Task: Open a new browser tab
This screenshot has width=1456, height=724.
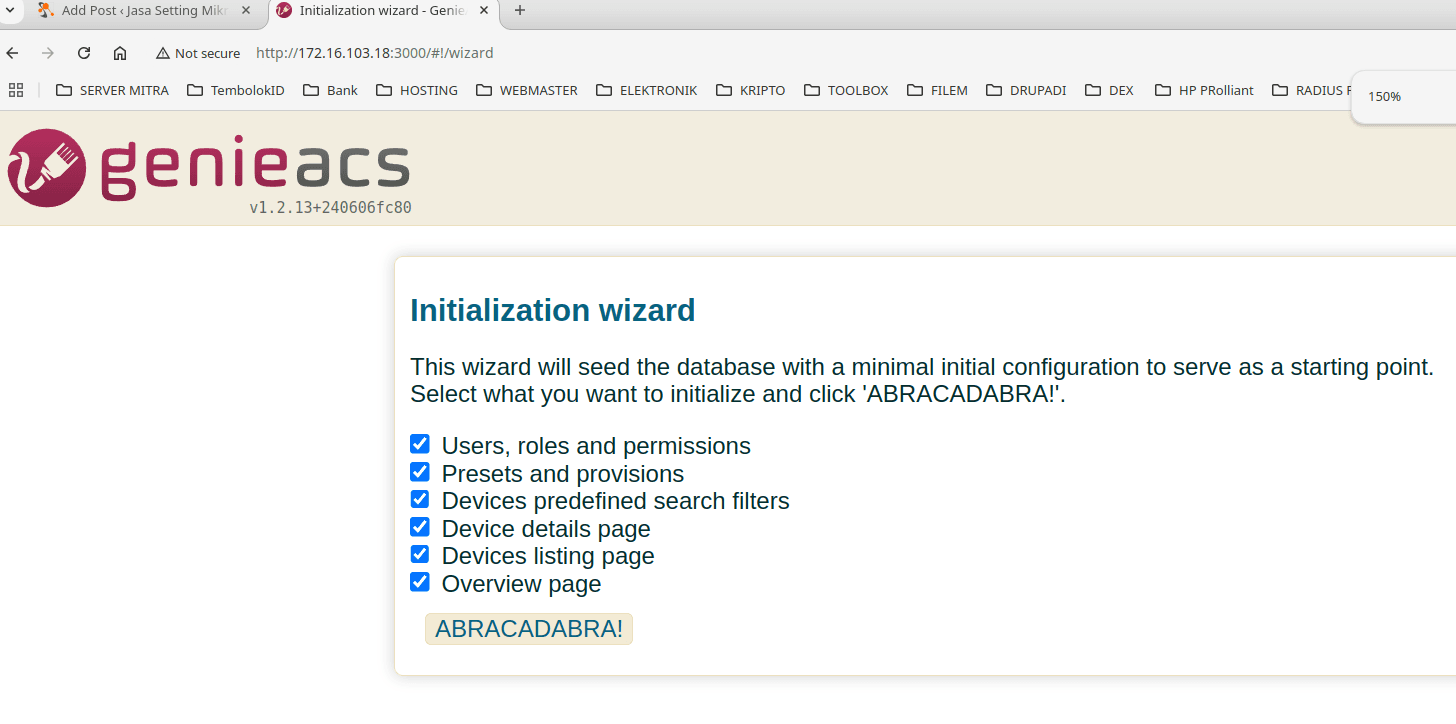Action: tap(519, 11)
